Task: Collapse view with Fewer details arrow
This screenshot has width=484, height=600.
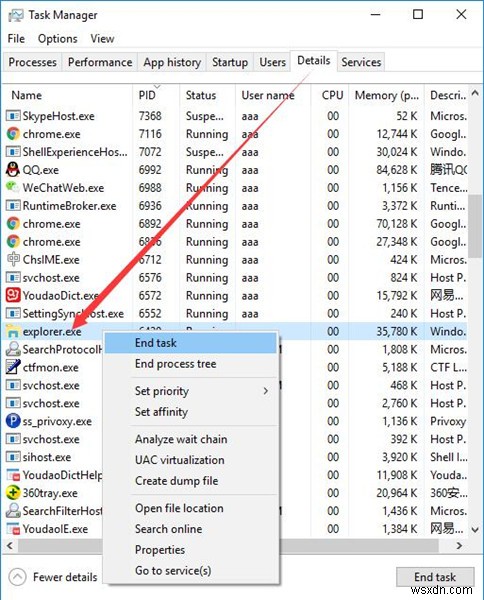Action: pyautogui.click(x=17, y=577)
